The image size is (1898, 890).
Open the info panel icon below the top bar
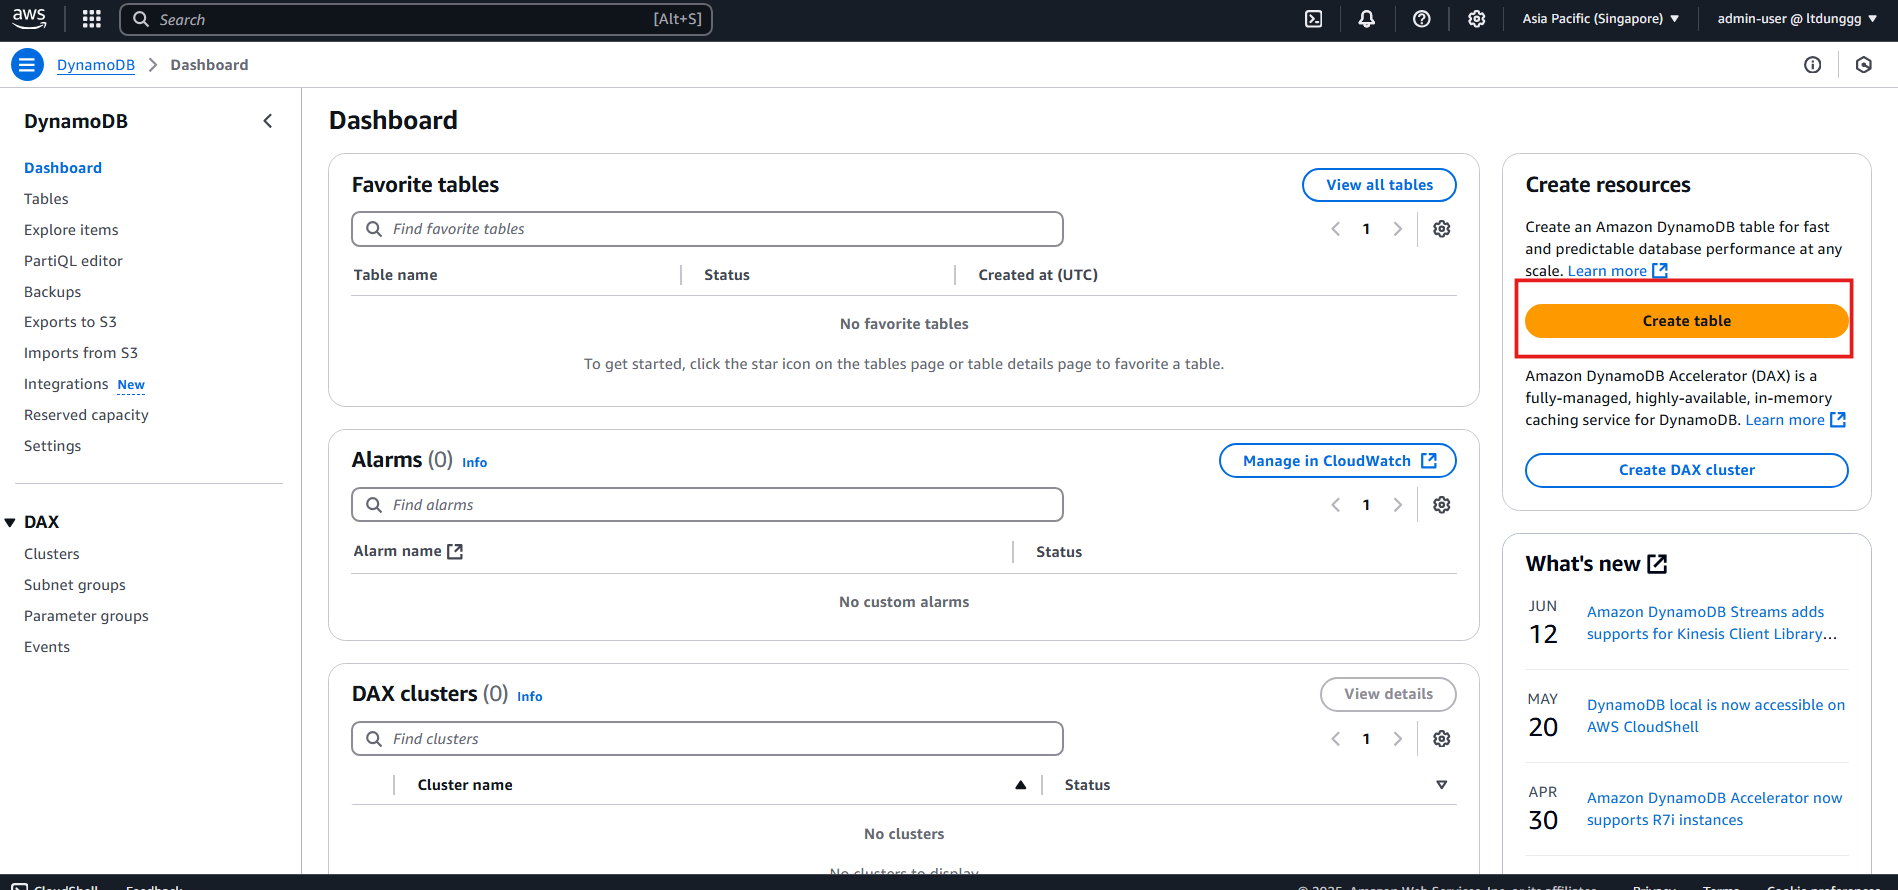click(1813, 65)
